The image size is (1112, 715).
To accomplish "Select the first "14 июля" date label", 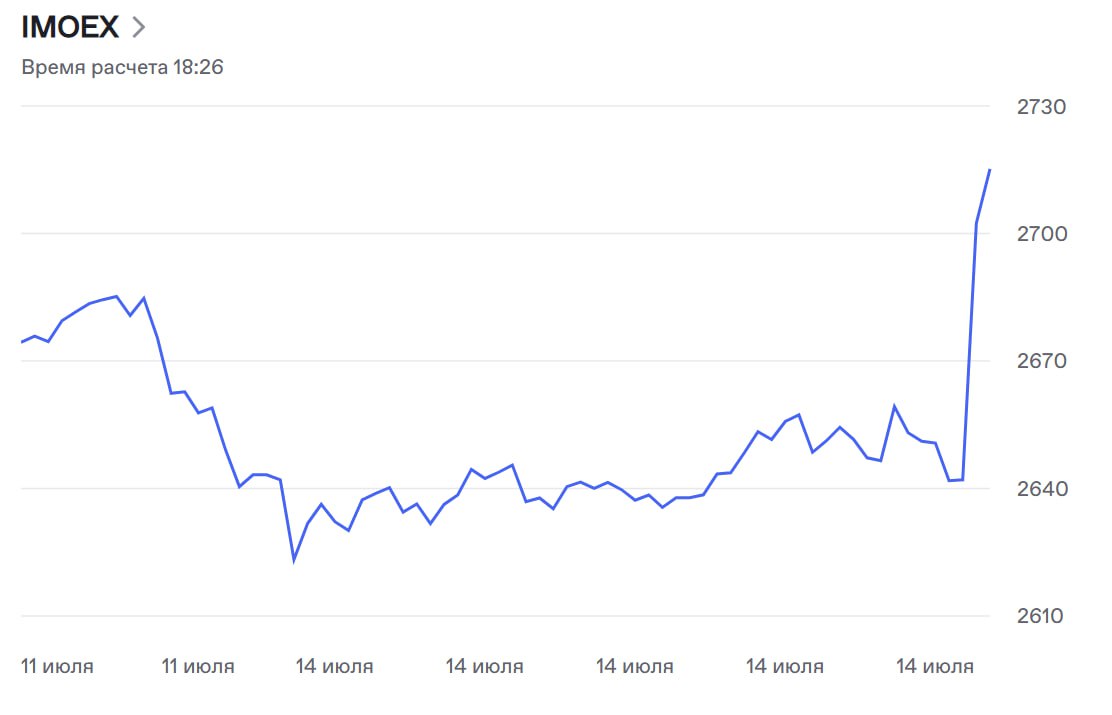I will 334,666.
